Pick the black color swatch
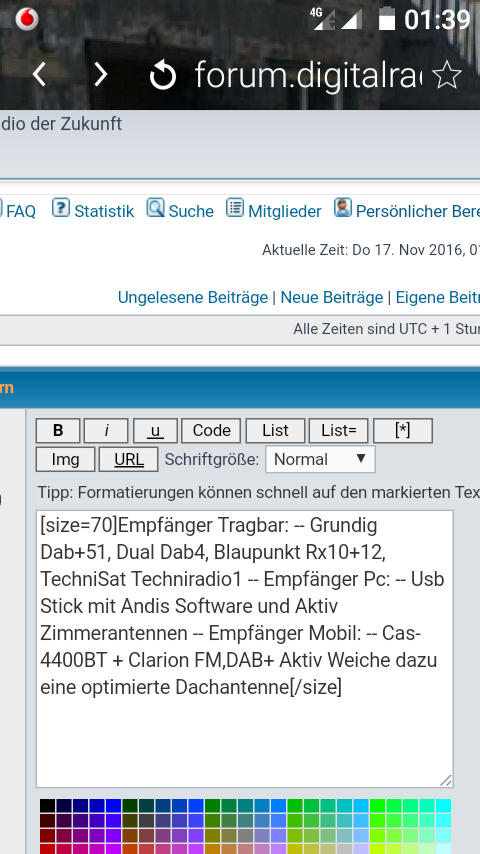480x854 pixels. pos(47,806)
